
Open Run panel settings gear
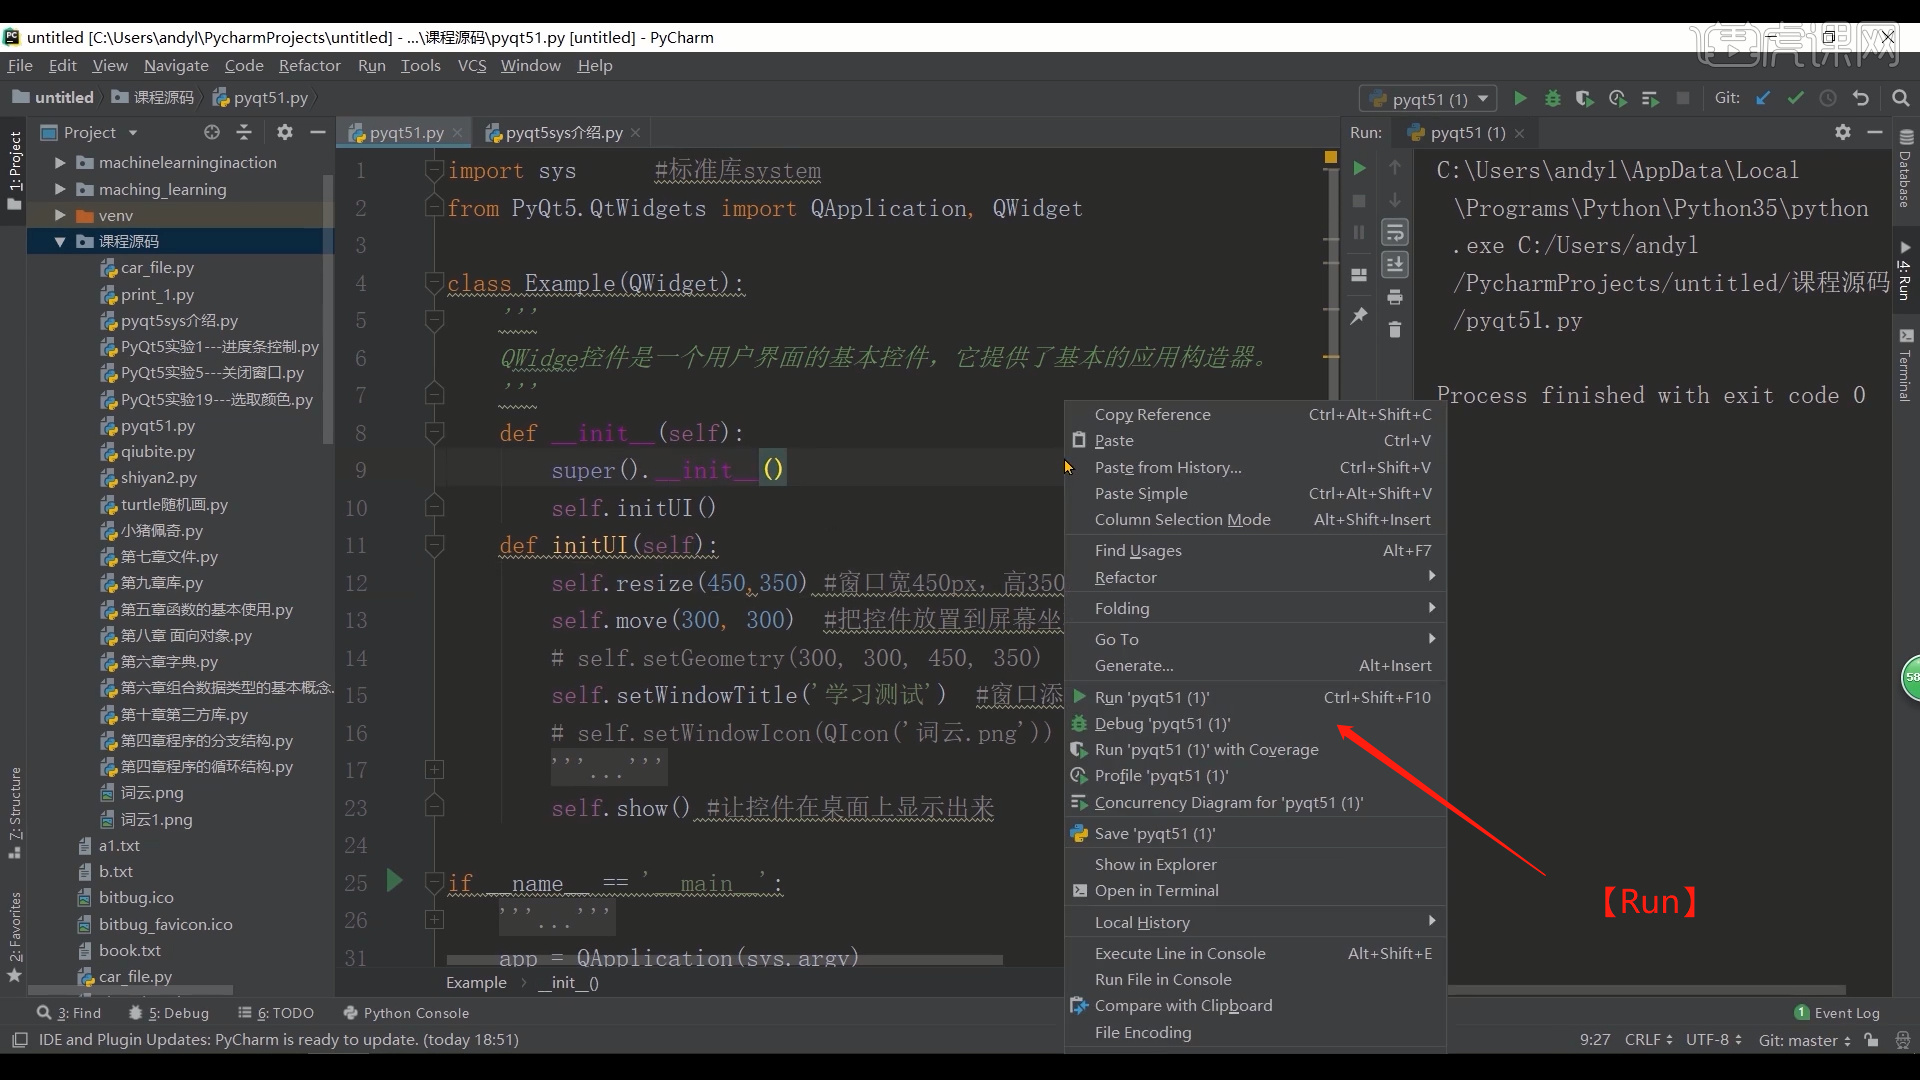tap(1843, 132)
